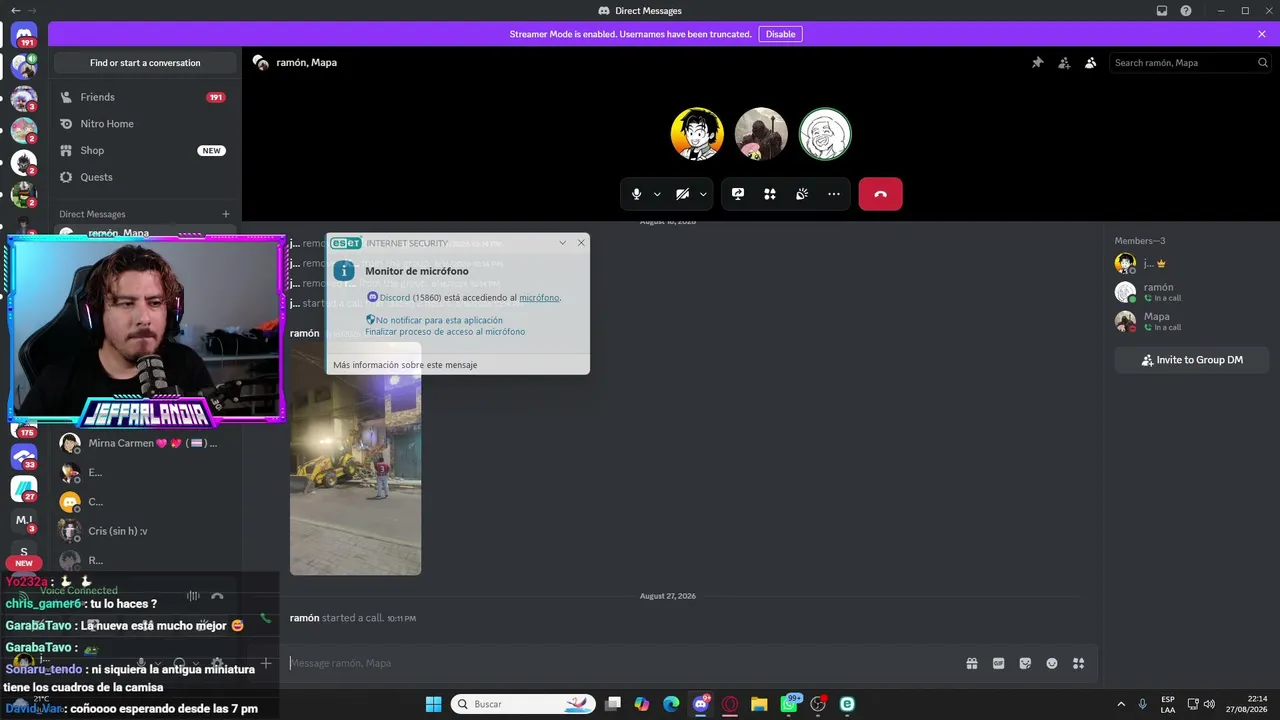Image resolution: width=1280 pixels, height=720 pixels.
Task: Open Discord inbox icon in title bar
Action: click(x=1162, y=11)
